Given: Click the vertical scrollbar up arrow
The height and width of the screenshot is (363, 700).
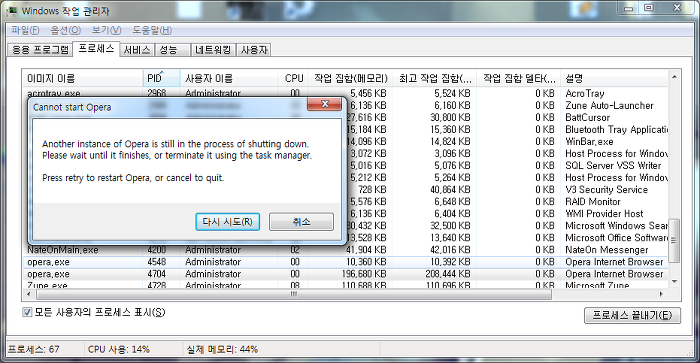Looking at the screenshot, I should (675, 77).
